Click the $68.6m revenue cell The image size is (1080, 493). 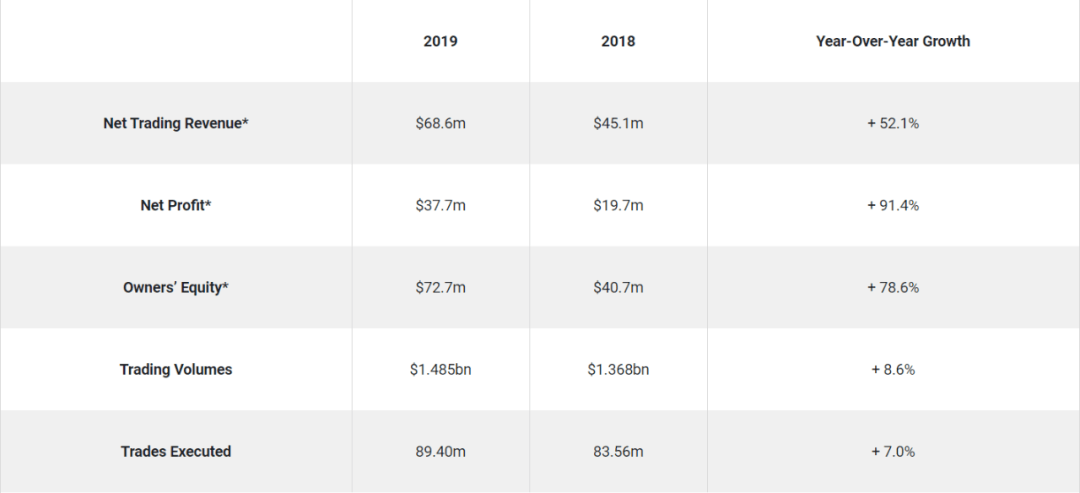440,123
